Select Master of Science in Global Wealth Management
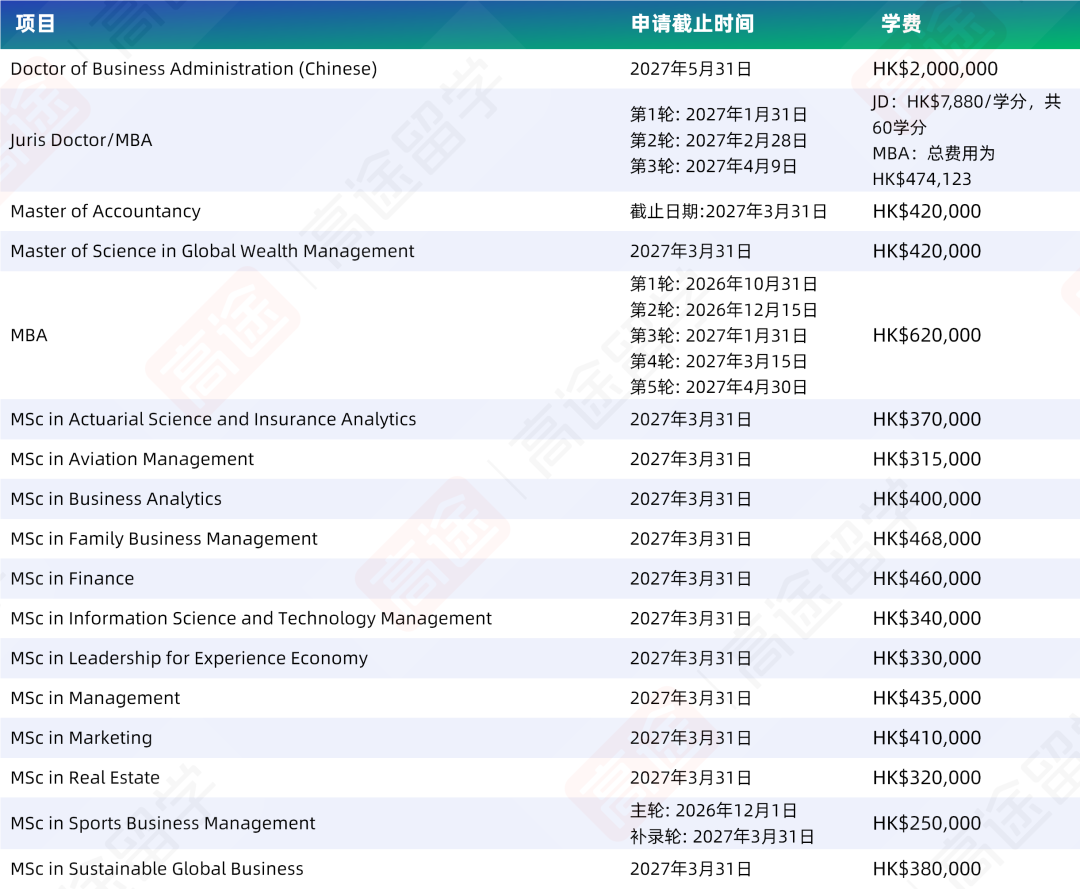 point(212,251)
